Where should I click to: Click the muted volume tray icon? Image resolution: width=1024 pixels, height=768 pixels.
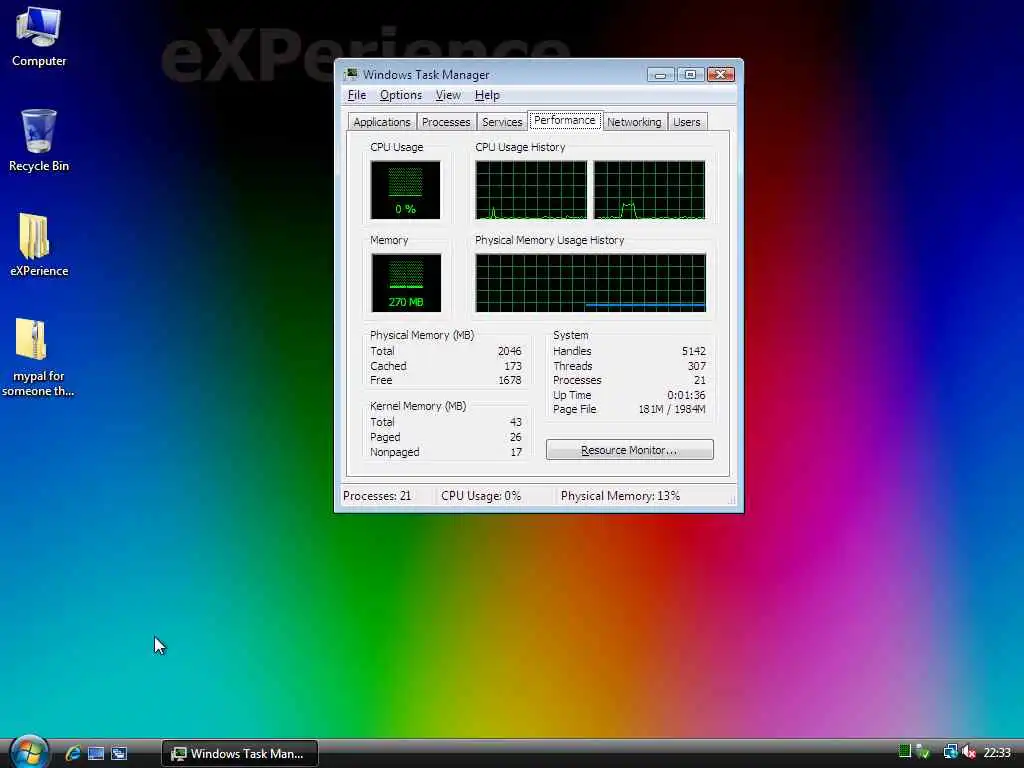point(969,752)
